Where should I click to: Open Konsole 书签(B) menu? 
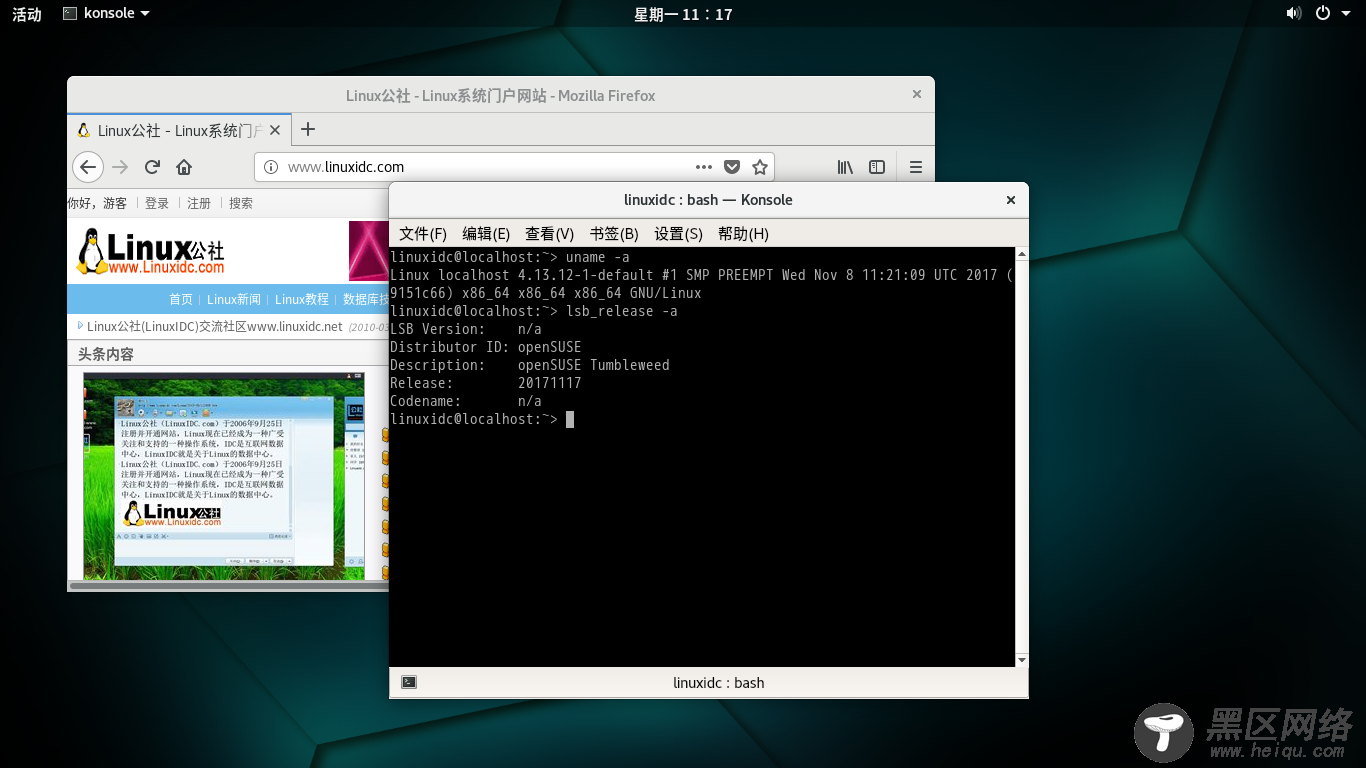pyautogui.click(x=614, y=233)
